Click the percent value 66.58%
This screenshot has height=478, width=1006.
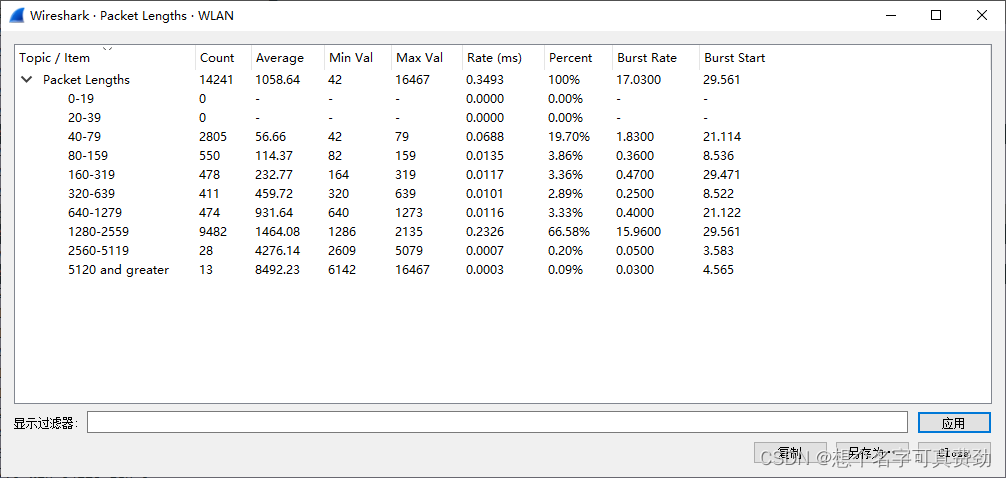(569, 232)
